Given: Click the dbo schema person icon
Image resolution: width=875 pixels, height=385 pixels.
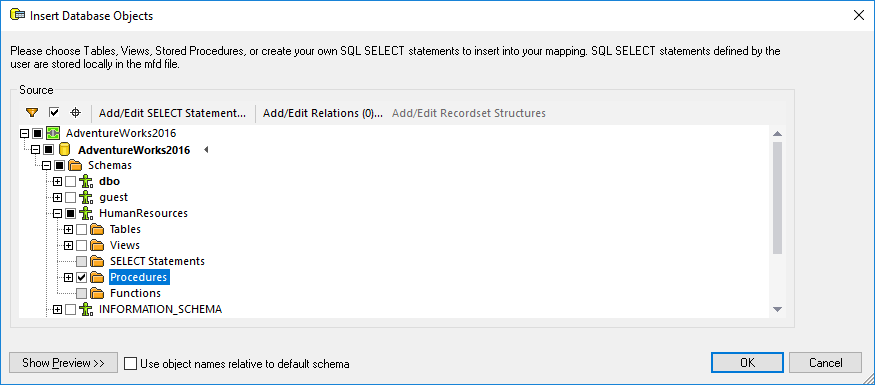Looking at the screenshot, I should (86, 181).
